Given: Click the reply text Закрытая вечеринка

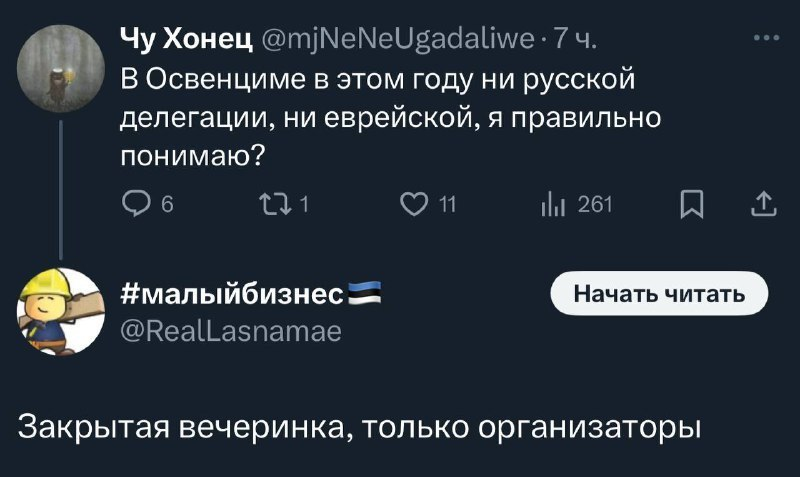Looking at the screenshot, I should click(x=360, y=425).
